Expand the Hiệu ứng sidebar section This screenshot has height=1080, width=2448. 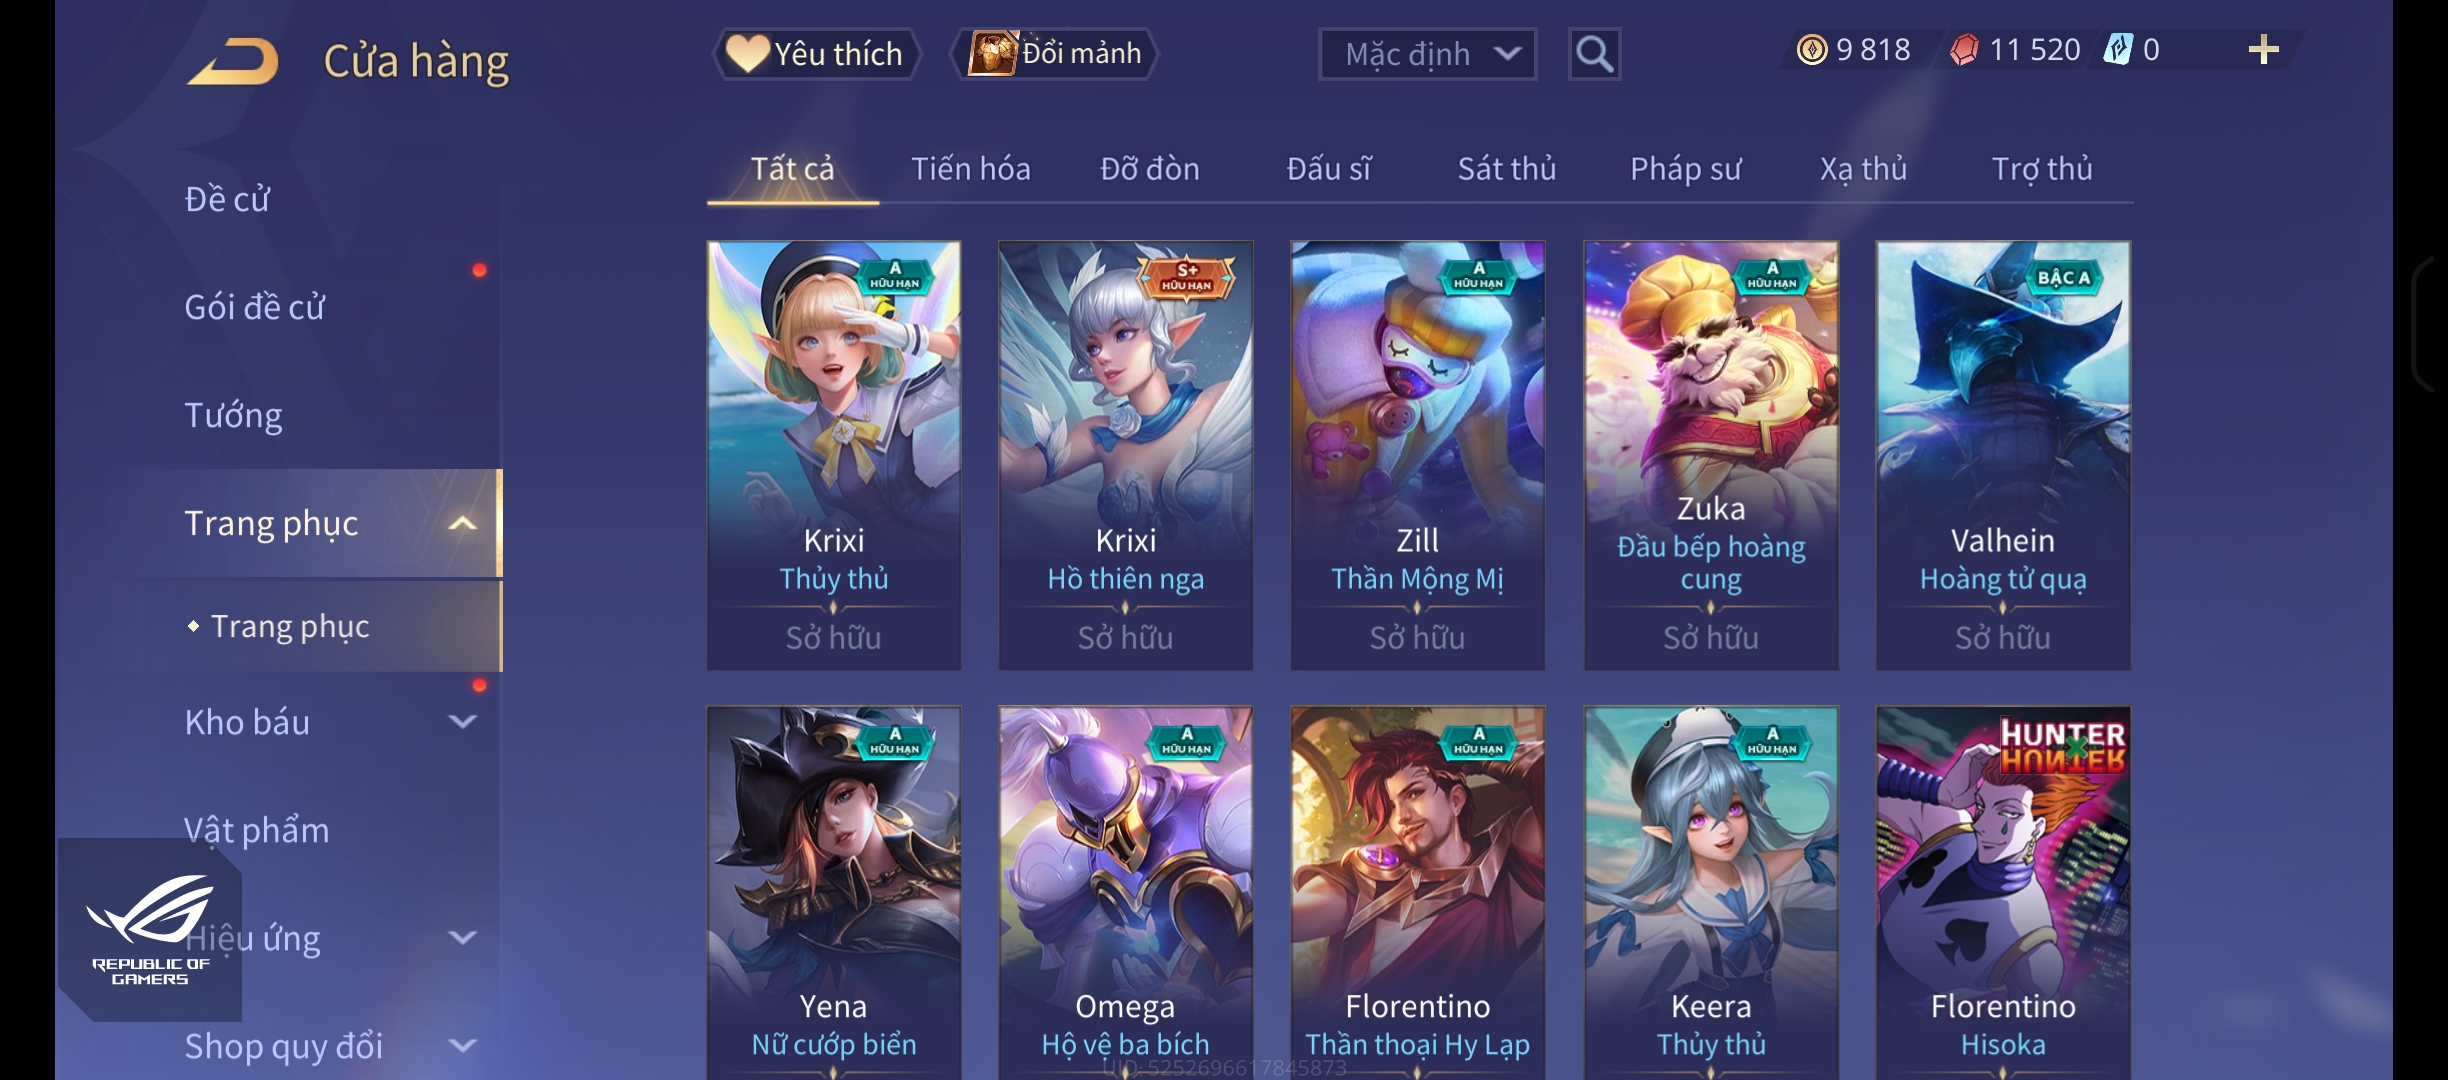pos(462,937)
